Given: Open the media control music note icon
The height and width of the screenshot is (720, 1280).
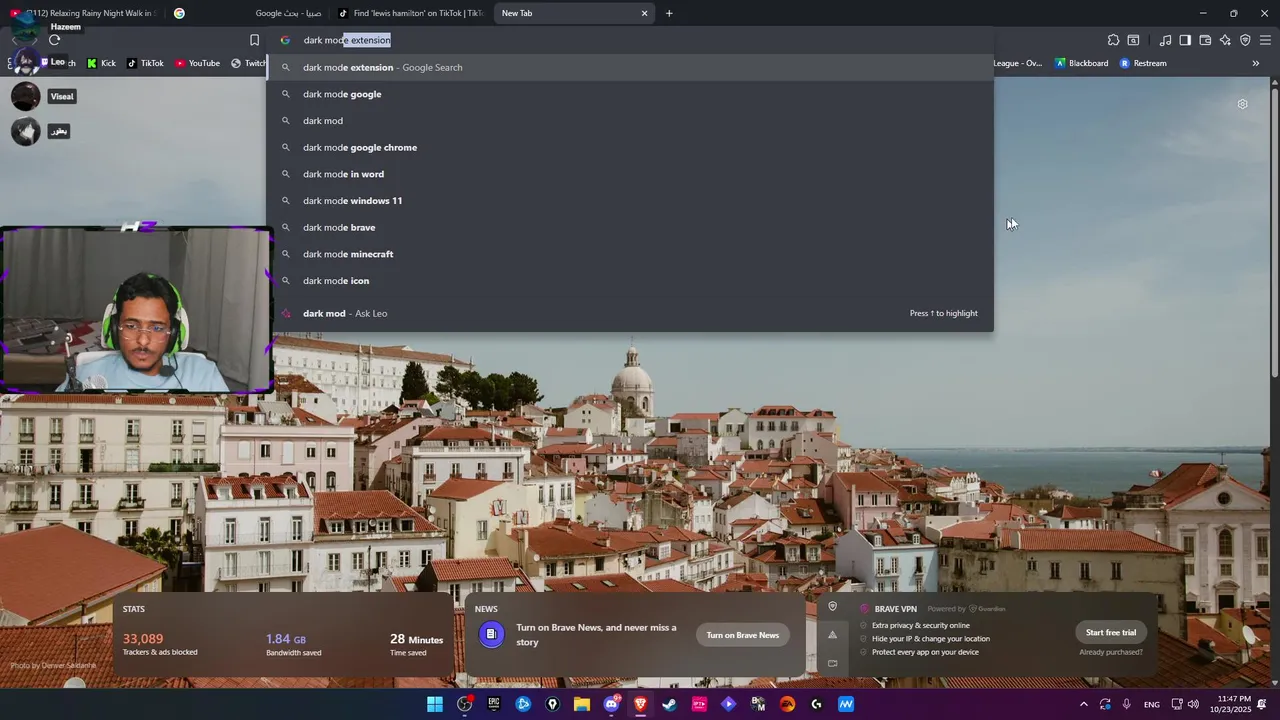Looking at the screenshot, I should (x=1165, y=40).
